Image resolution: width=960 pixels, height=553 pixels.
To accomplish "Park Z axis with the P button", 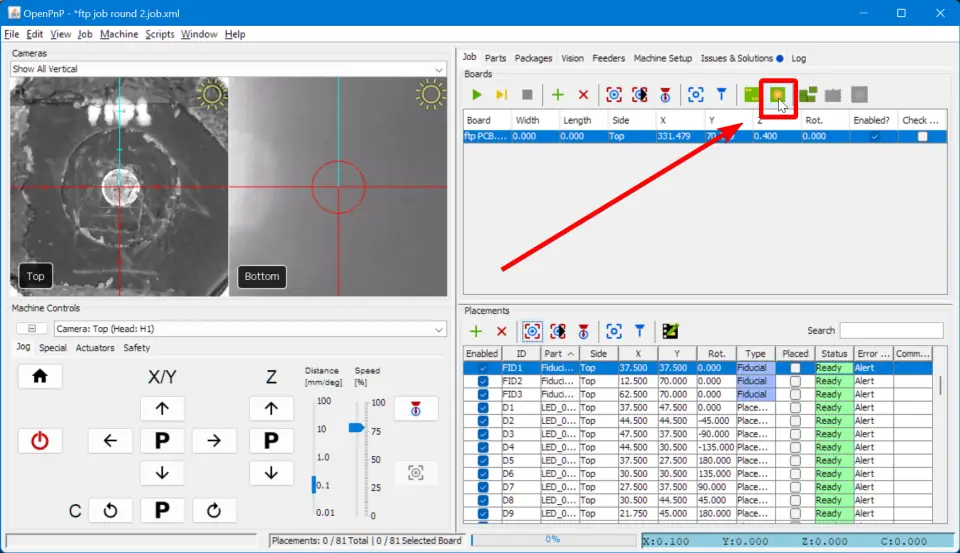I will click(x=270, y=440).
